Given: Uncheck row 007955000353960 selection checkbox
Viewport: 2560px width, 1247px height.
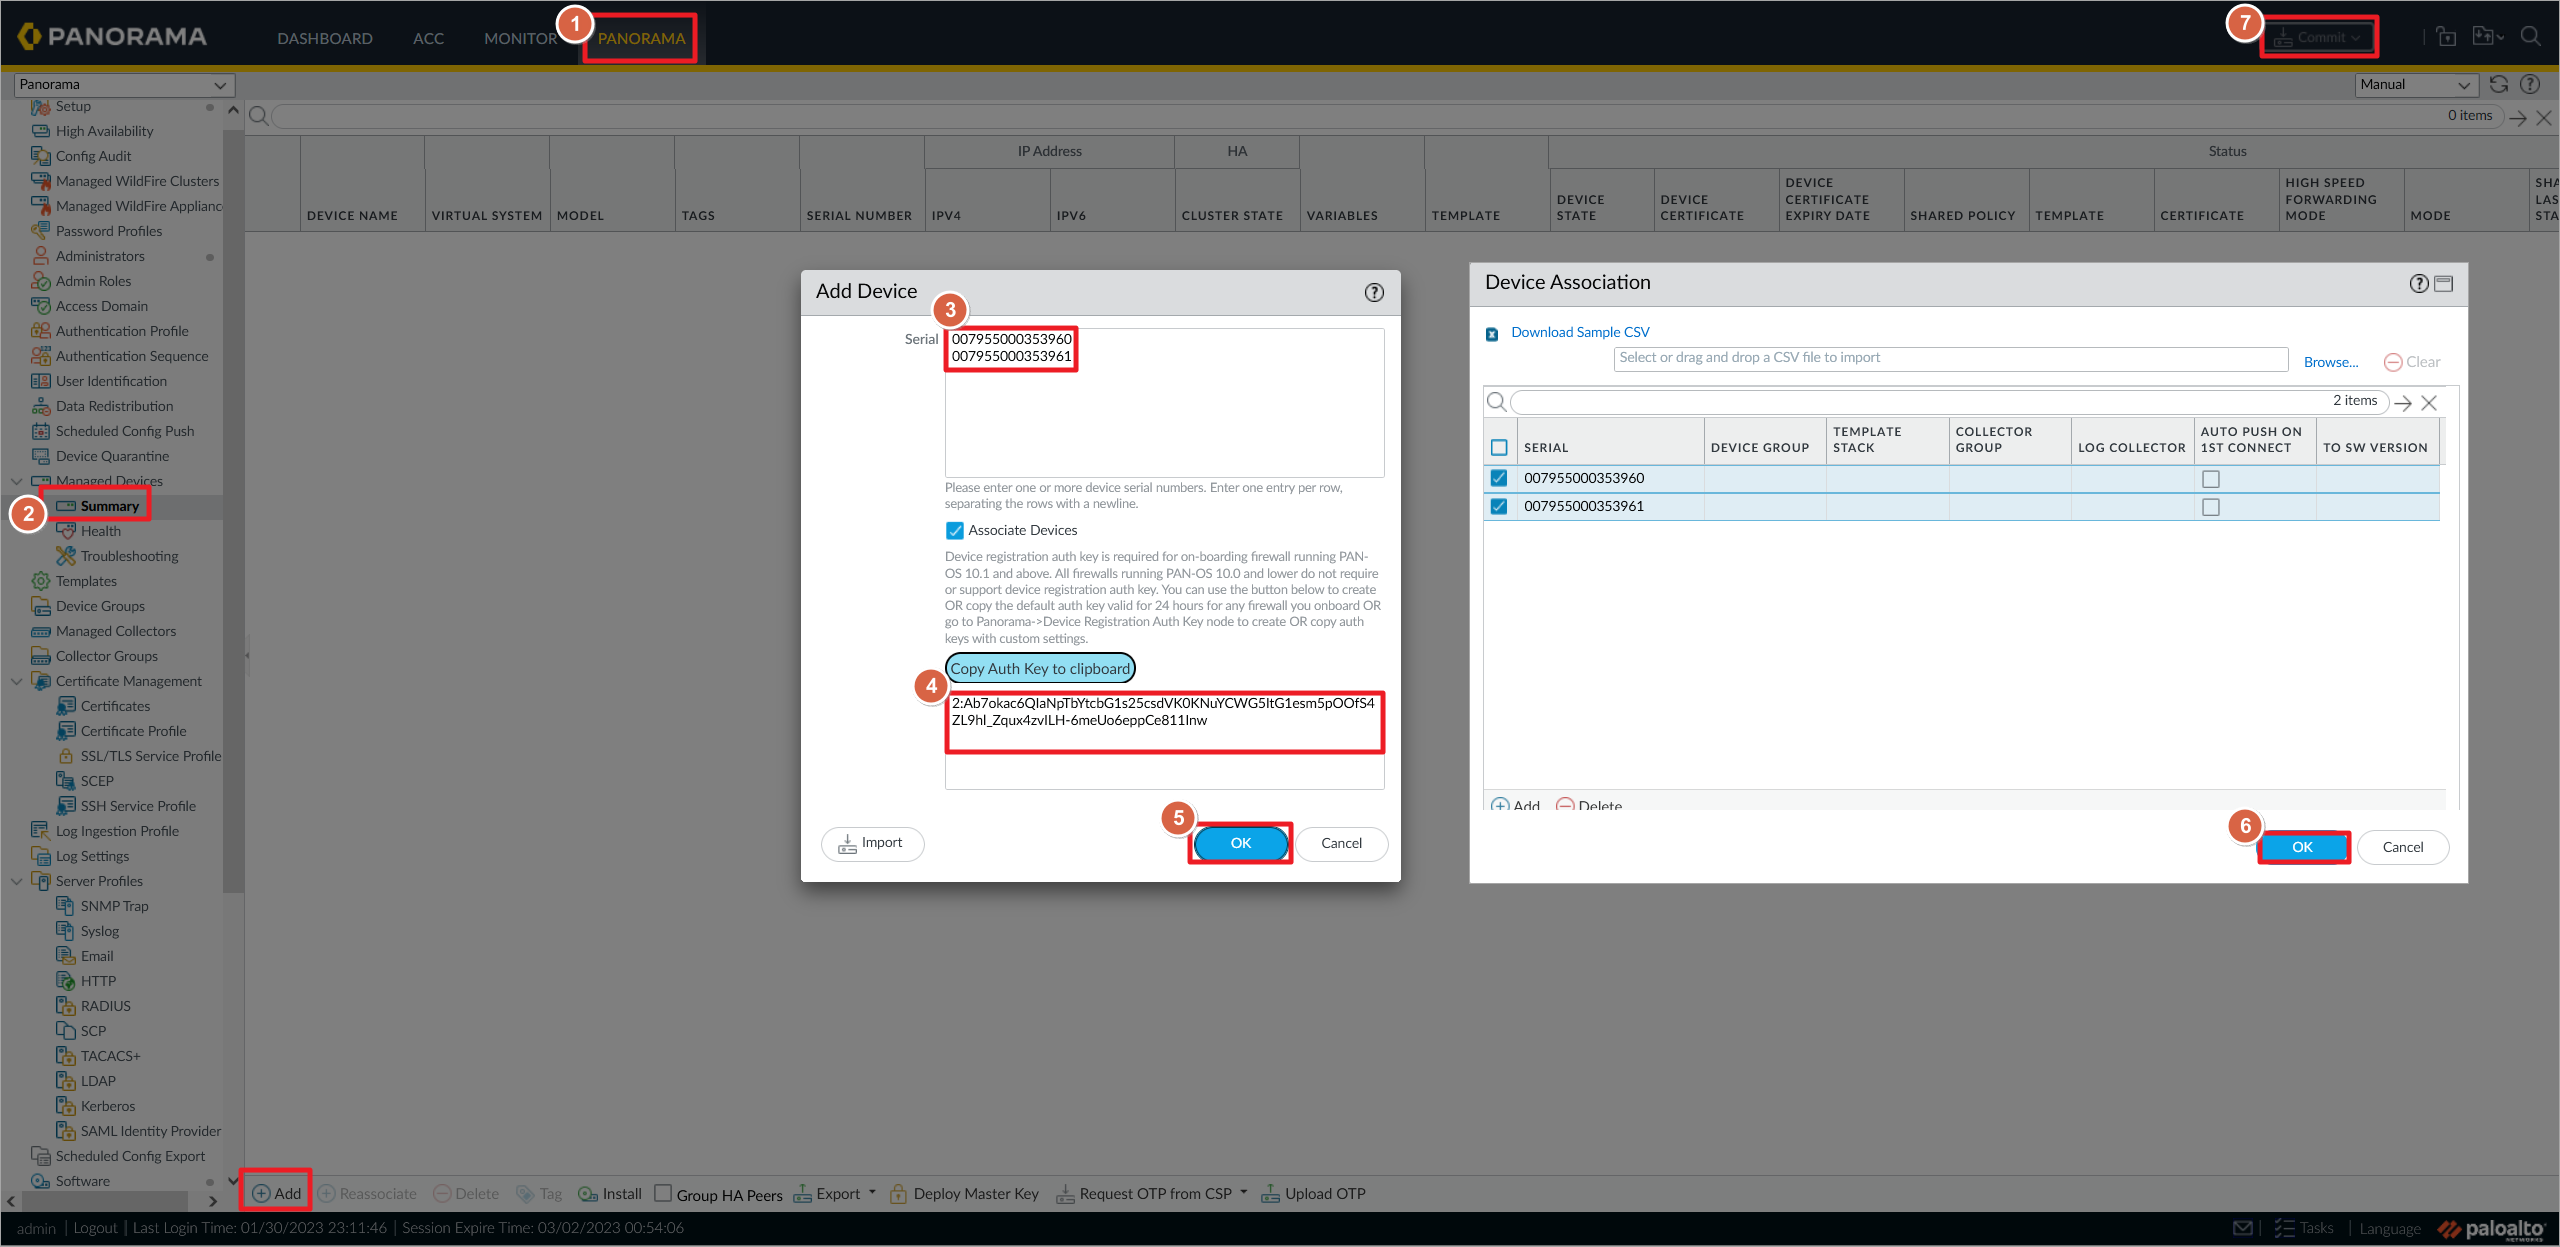Looking at the screenshot, I should (x=1499, y=478).
